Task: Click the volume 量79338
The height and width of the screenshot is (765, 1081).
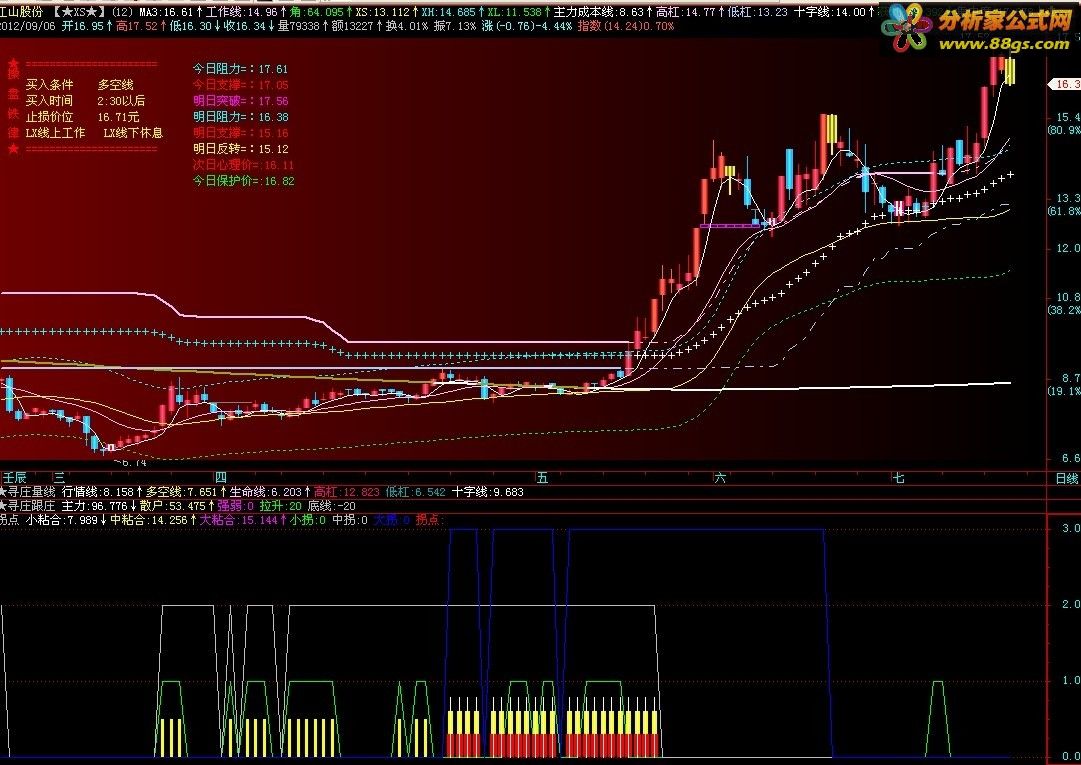Action: click(x=299, y=26)
